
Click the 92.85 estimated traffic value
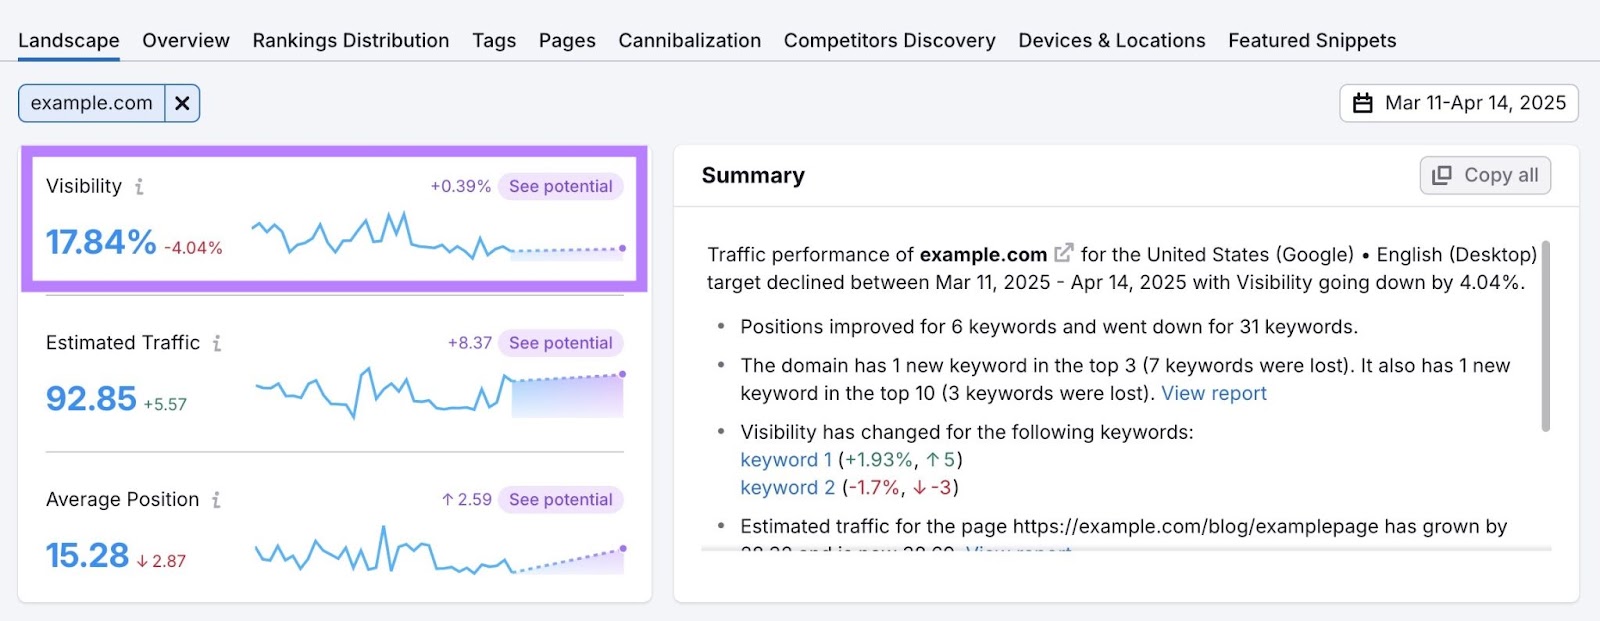click(91, 399)
